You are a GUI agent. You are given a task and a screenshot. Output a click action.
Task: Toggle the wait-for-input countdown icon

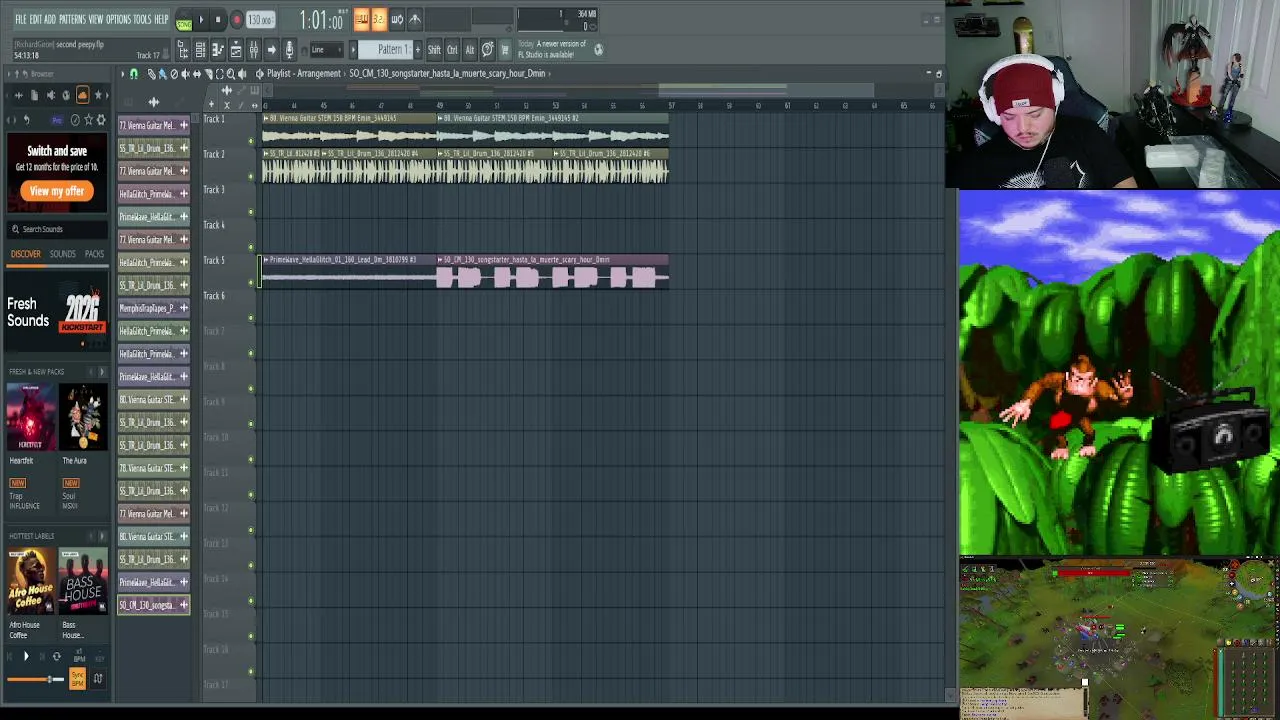point(379,19)
